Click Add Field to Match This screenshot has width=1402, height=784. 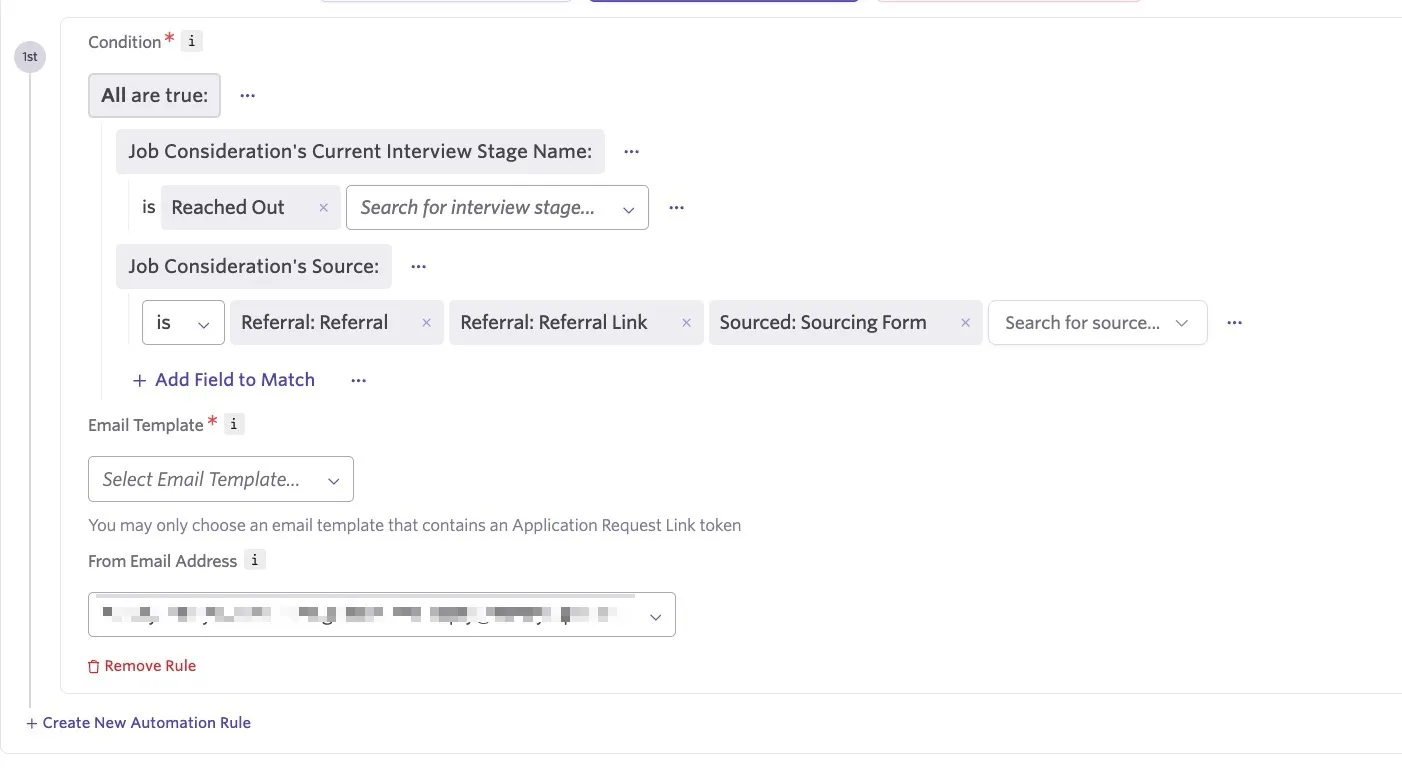224,380
